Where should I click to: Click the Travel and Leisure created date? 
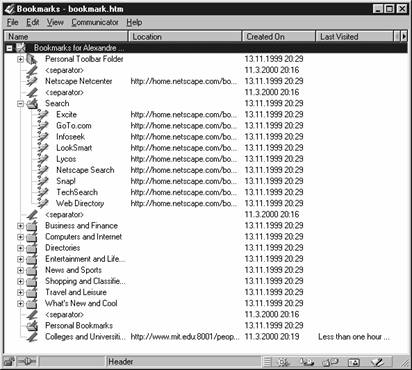pos(274,292)
